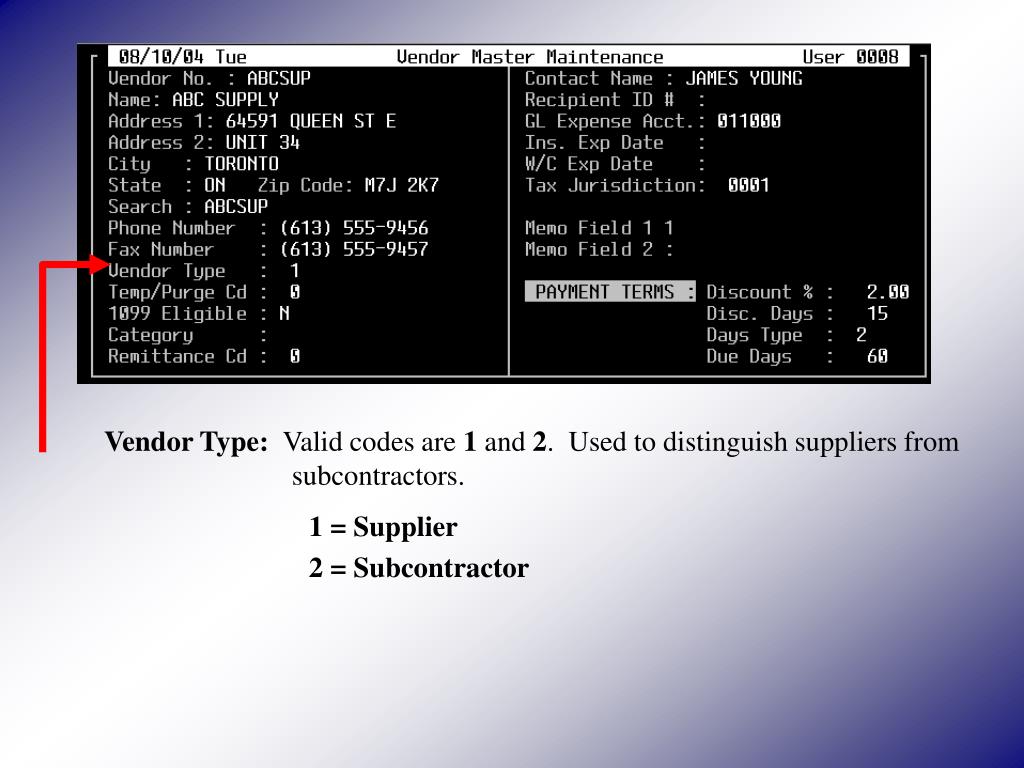Click Address 2 value UNIT 34
The width and height of the screenshot is (1024, 768).
point(263,142)
